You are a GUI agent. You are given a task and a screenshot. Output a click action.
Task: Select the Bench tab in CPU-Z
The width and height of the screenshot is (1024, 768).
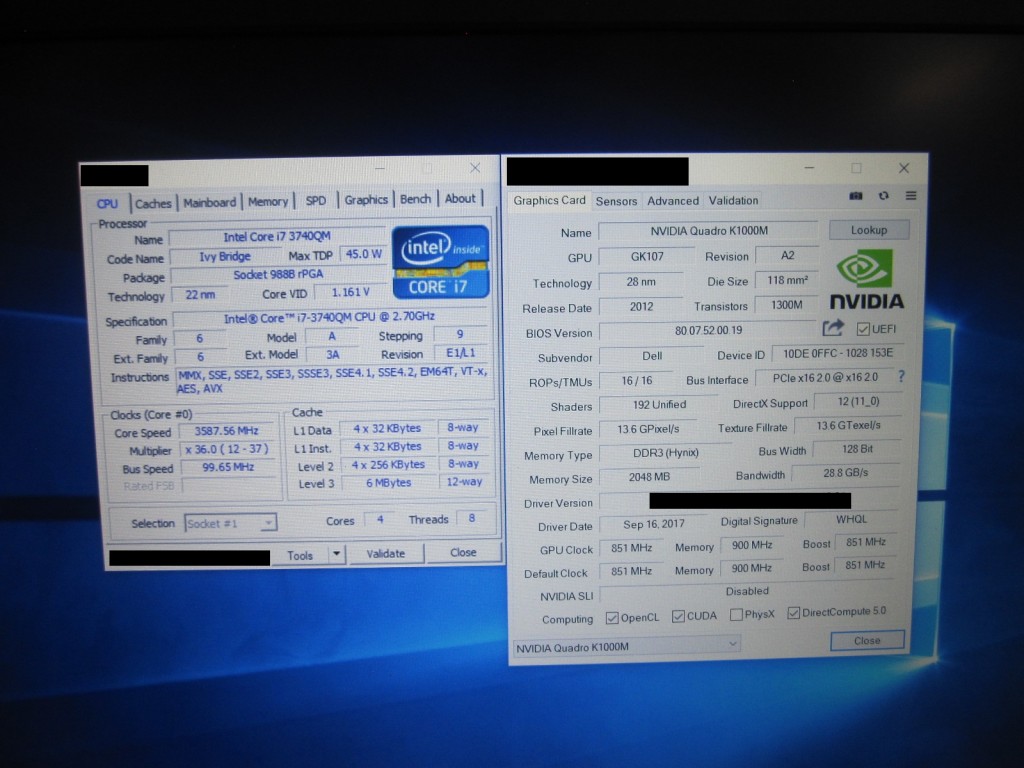tap(415, 199)
